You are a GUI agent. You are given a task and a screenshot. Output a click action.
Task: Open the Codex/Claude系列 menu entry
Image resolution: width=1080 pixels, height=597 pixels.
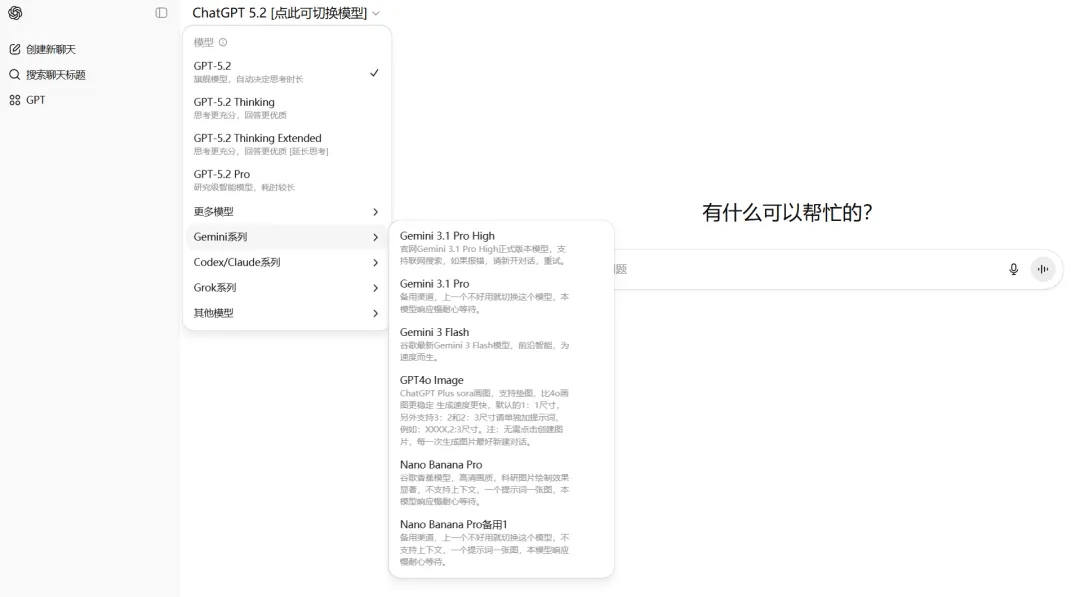(287, 262)
